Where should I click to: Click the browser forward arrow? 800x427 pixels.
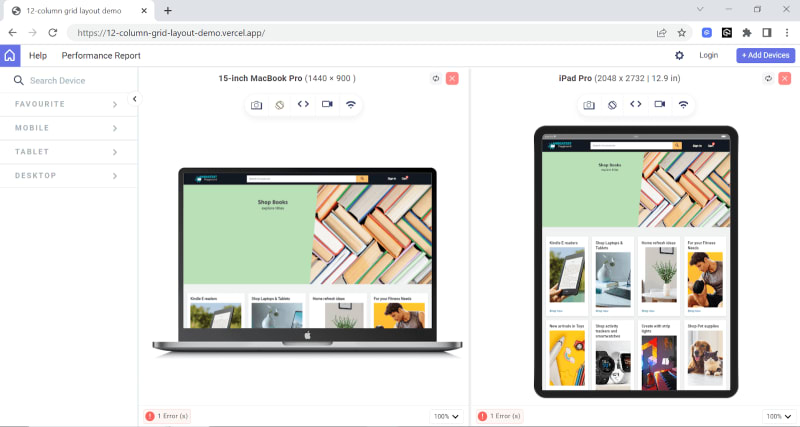32,33
